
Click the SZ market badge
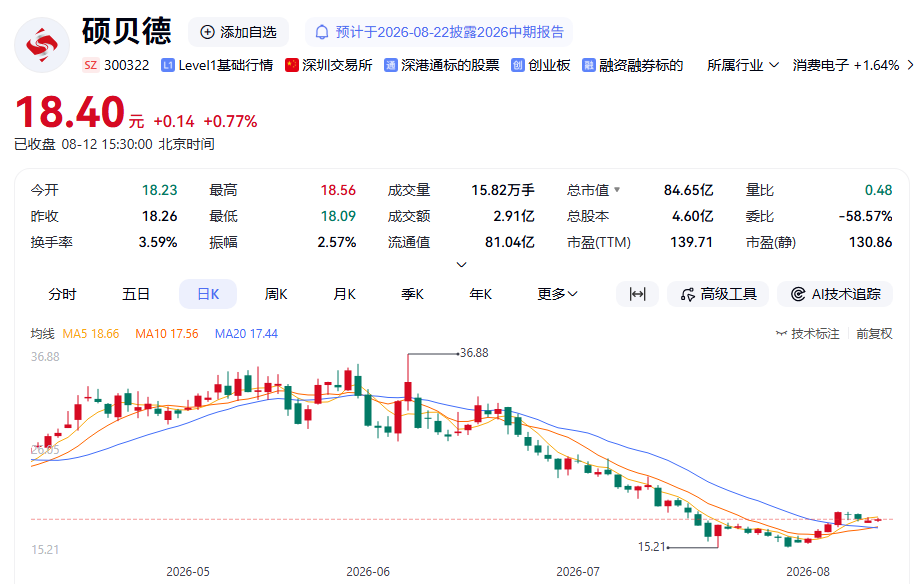coord(91,65)
